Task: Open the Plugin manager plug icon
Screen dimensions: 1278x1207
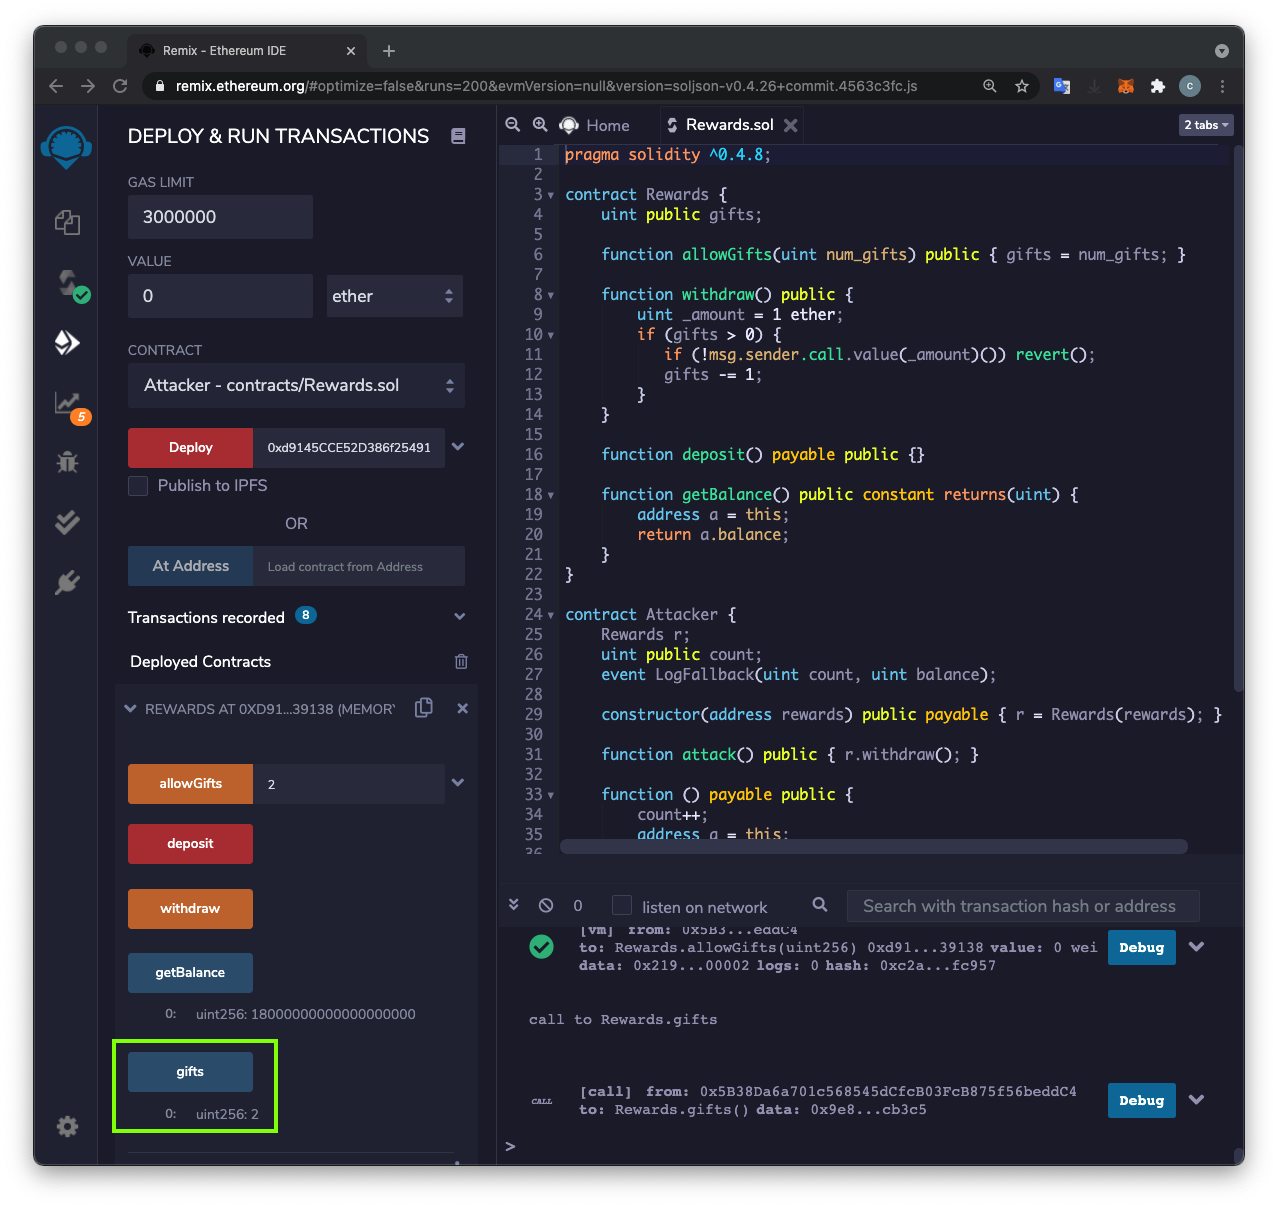Action: [x=67, y=582]
